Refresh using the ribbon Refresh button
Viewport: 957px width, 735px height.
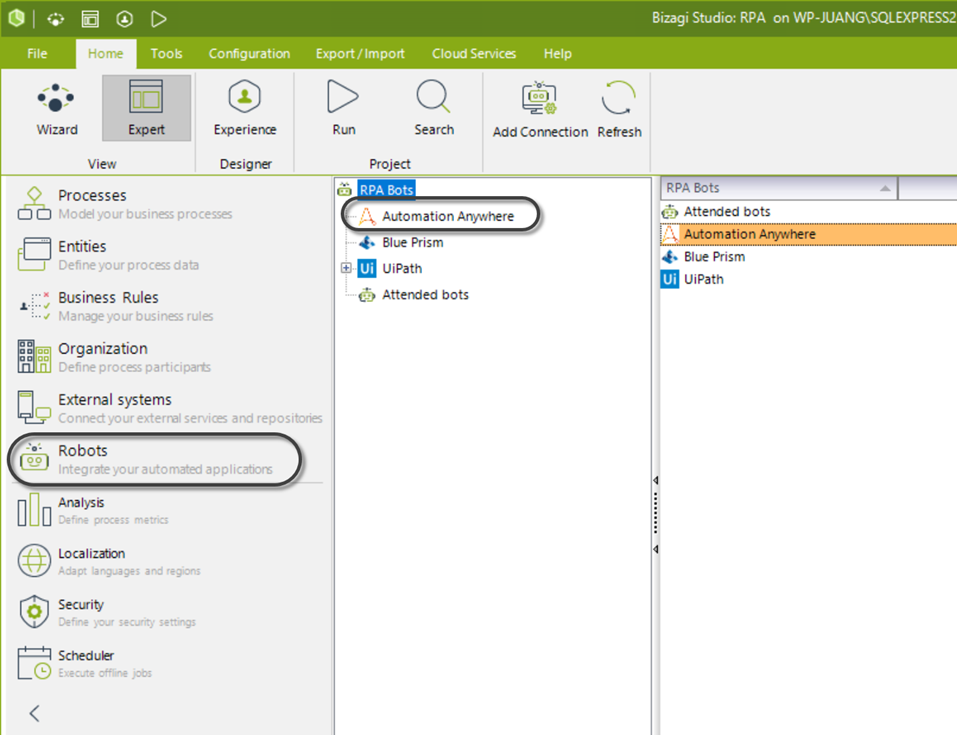click(619, 110)
